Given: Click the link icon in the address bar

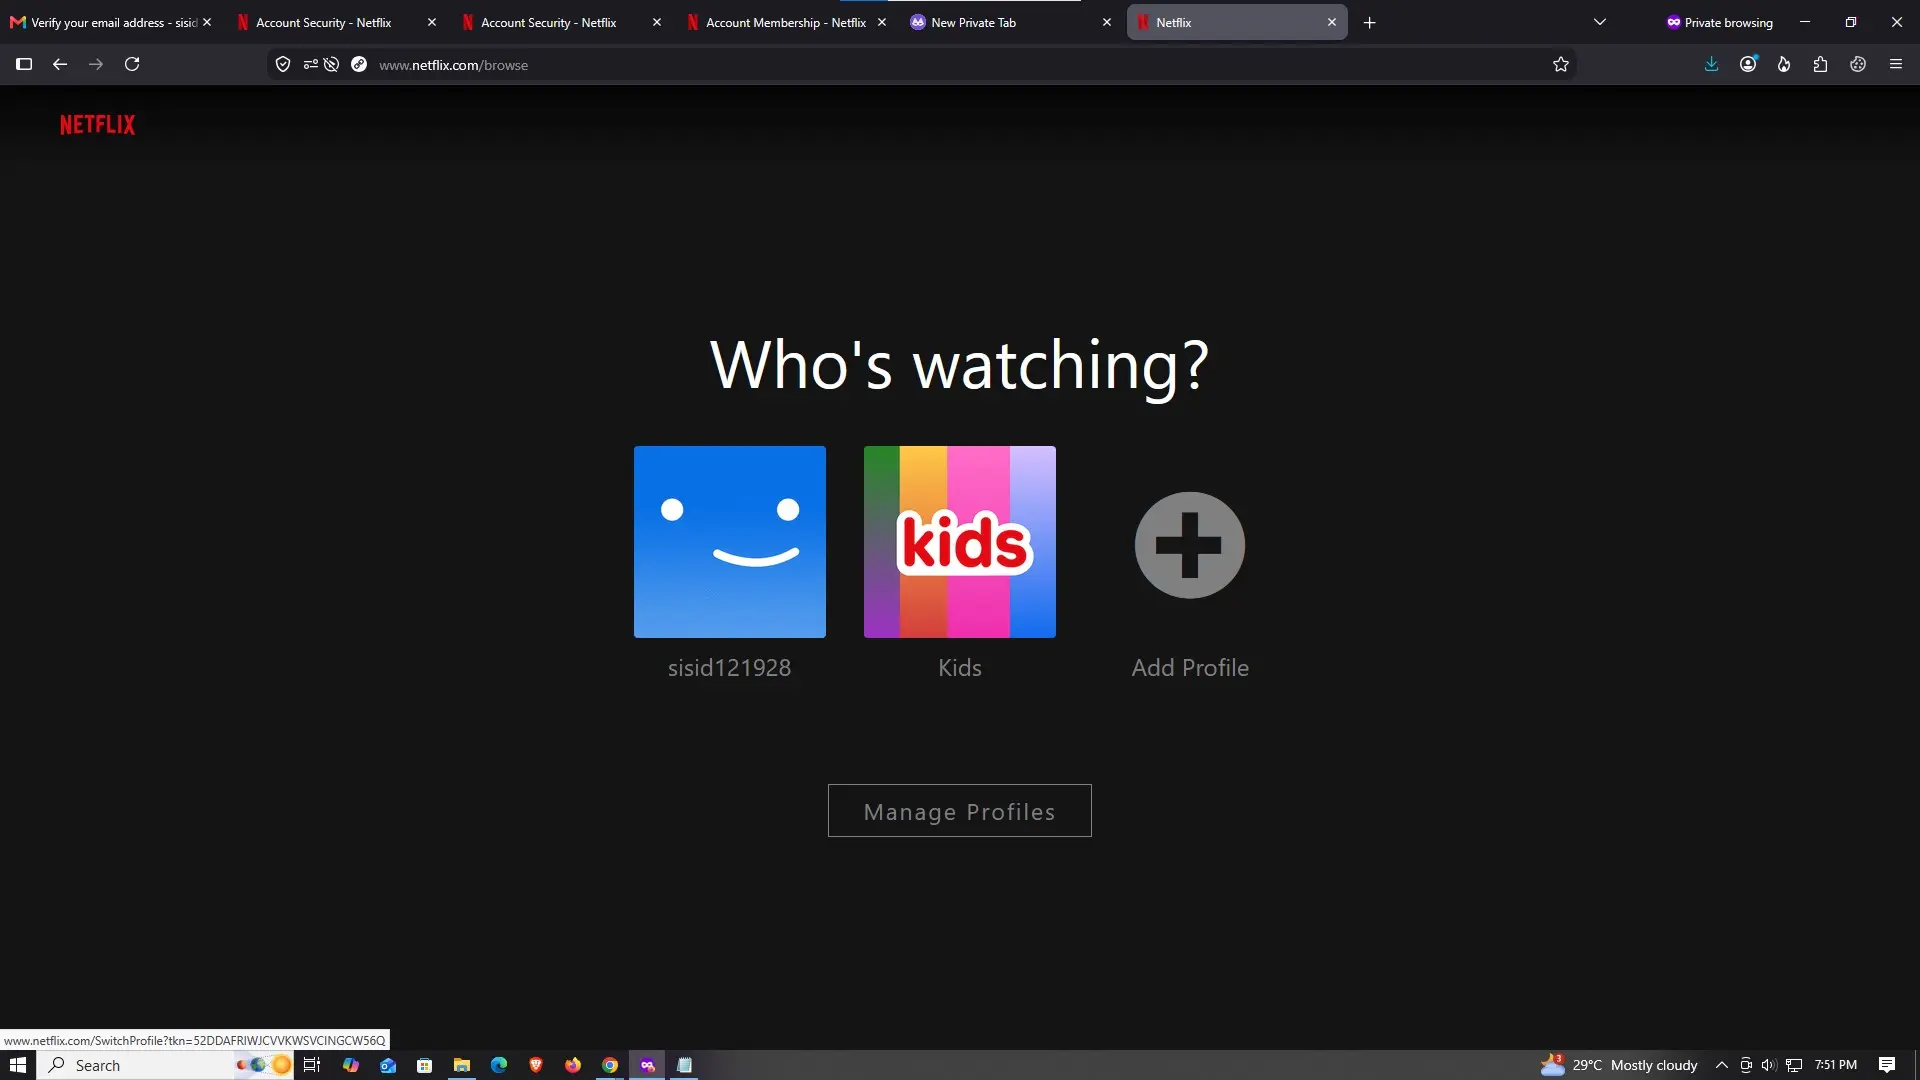Looking at the screenshot, I should (359, 64).
